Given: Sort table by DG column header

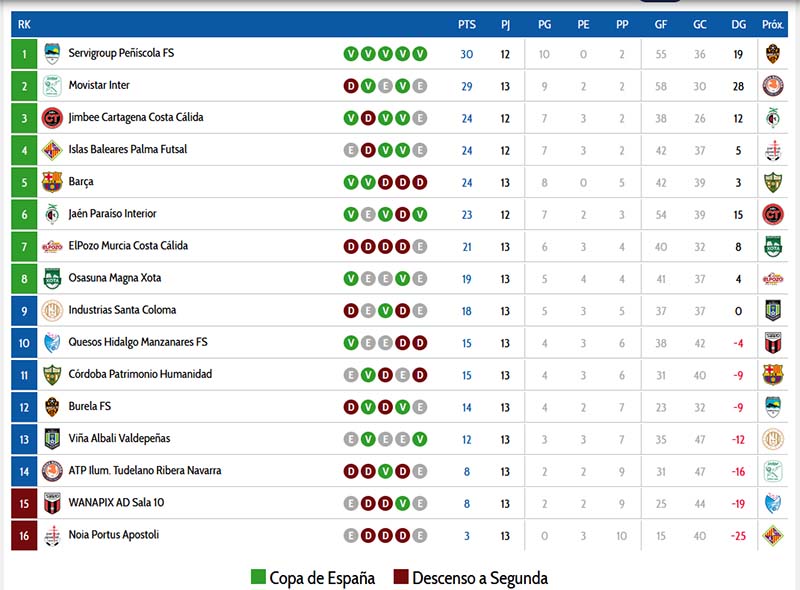Looking at the screenshot, I should pyautogui.click(x=738, y=24).
